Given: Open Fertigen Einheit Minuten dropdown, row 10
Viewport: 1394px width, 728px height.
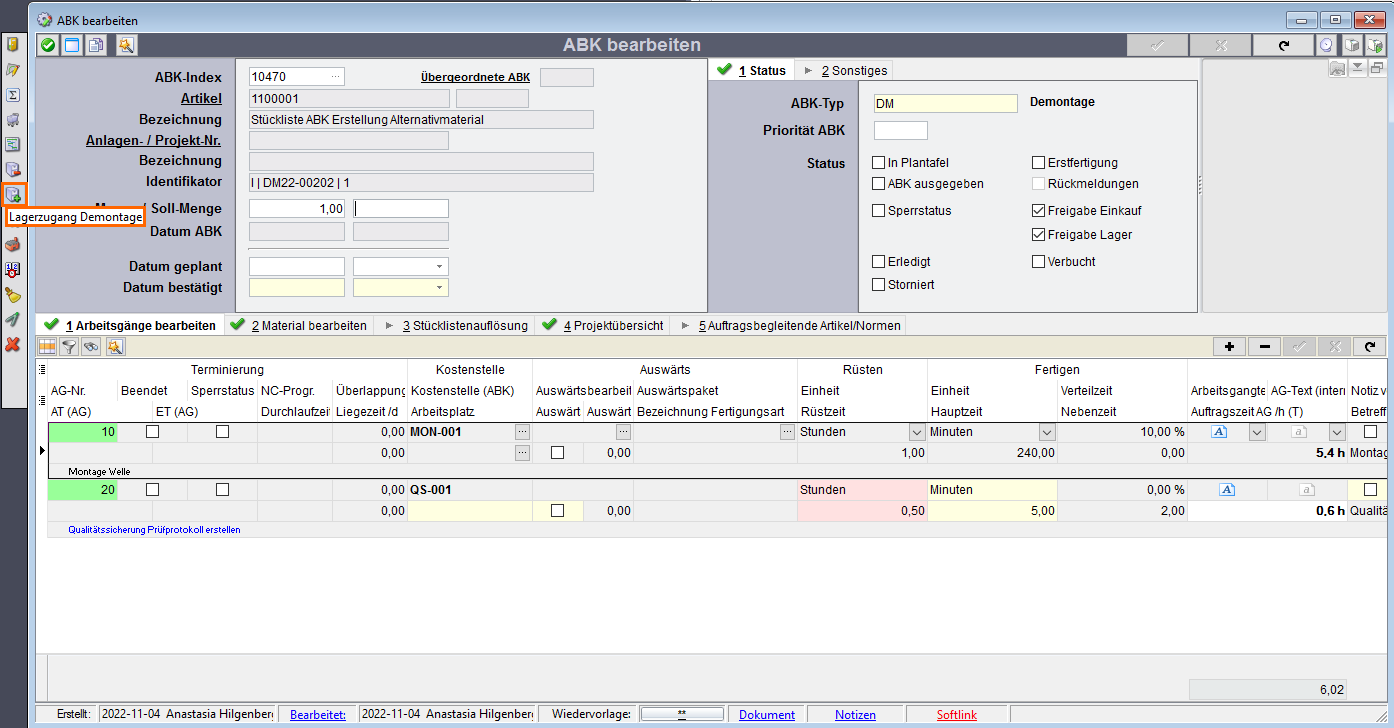Looking at the screenshot, I should tap(1047, 432).
